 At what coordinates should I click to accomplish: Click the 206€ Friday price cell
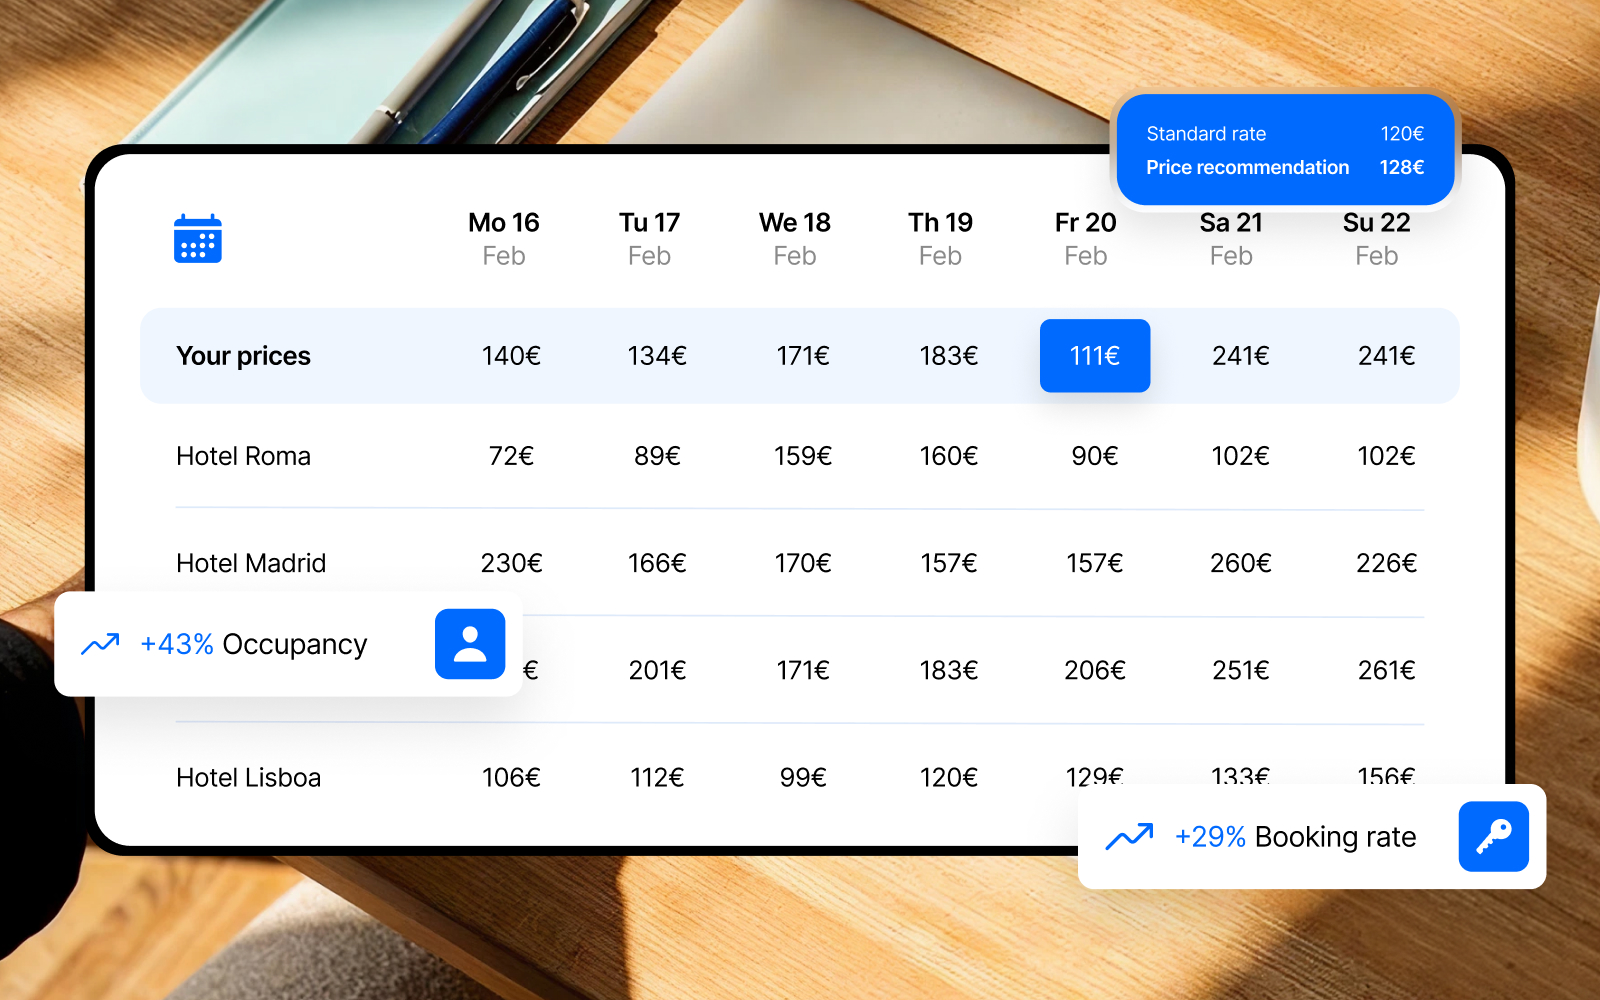point(1095,670)
